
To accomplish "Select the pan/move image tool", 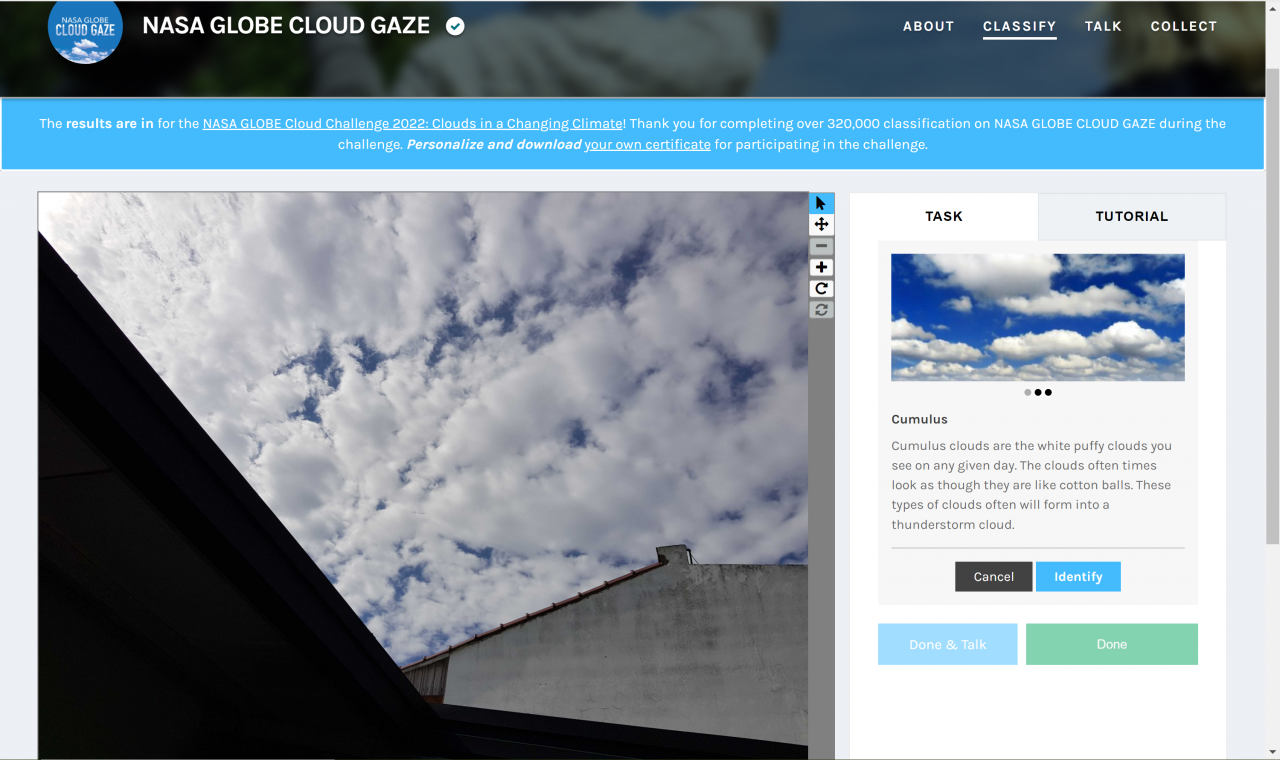I will tap(821, 225).
